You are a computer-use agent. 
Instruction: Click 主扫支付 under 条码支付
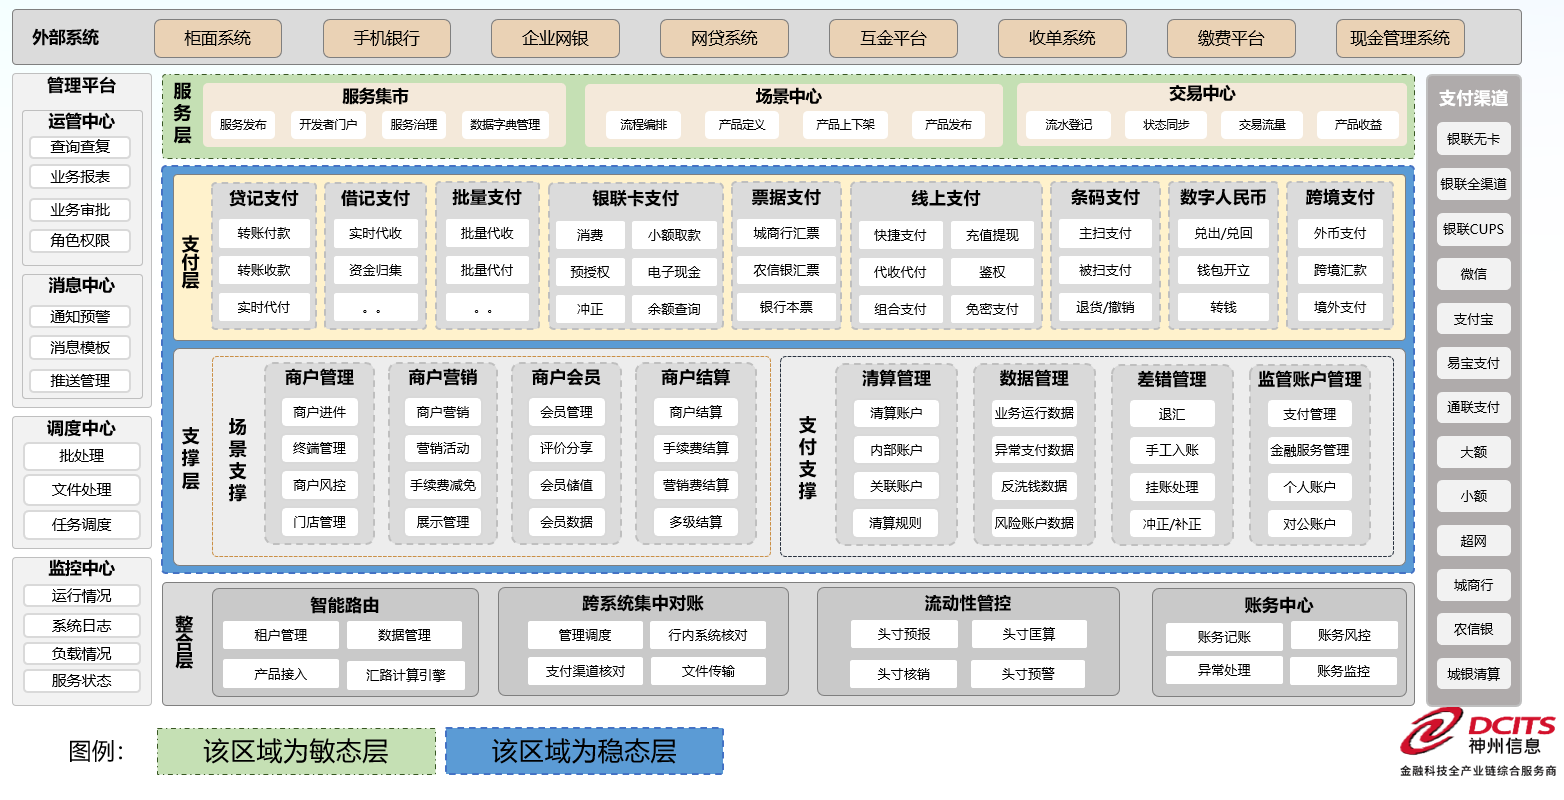[1105, 235]
